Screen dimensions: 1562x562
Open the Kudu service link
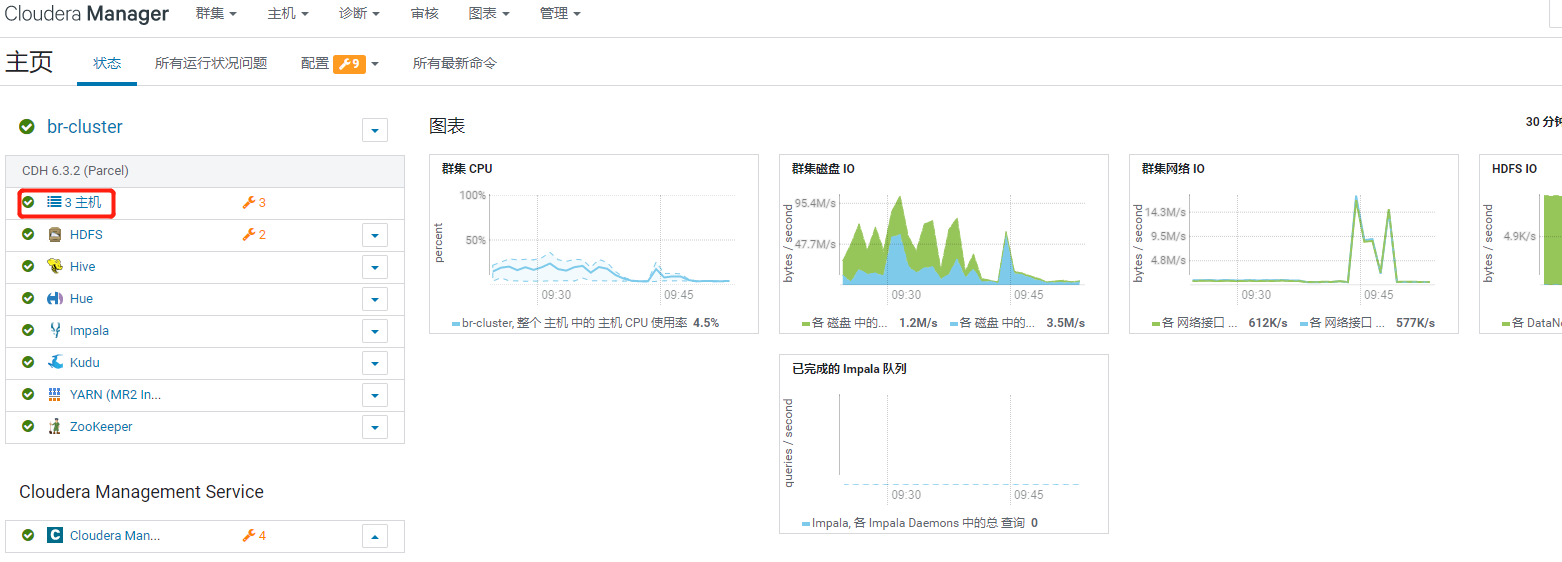click(x=85, y=363)
